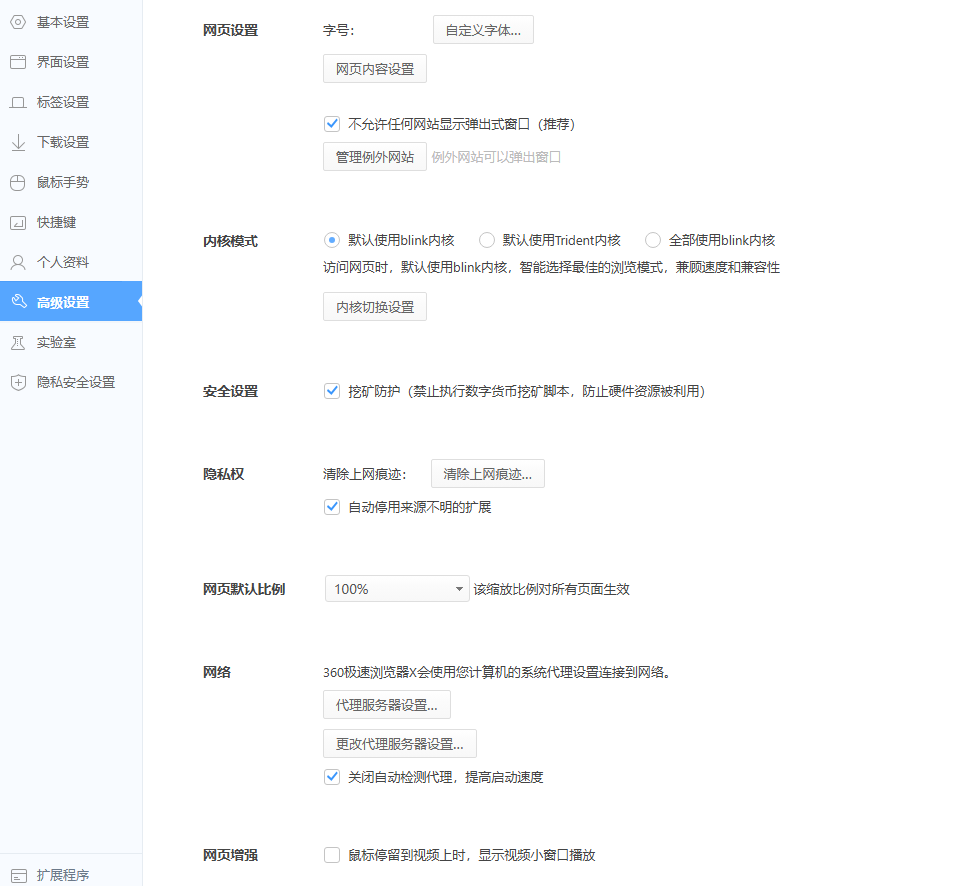Uncheck 不允许任何网站显示弹出式窗口 checkbox

pyautogui.click(x=332, y=124)
